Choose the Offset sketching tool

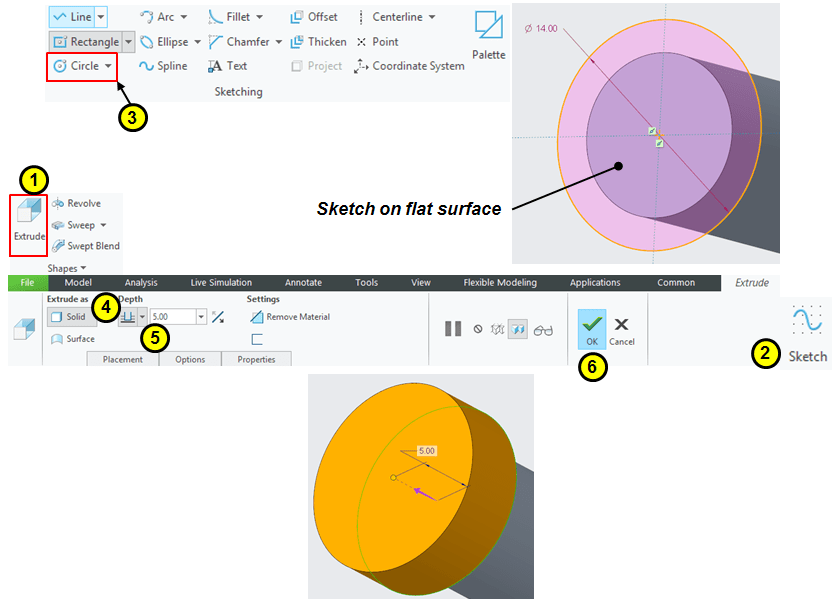(x=314, y=17)
